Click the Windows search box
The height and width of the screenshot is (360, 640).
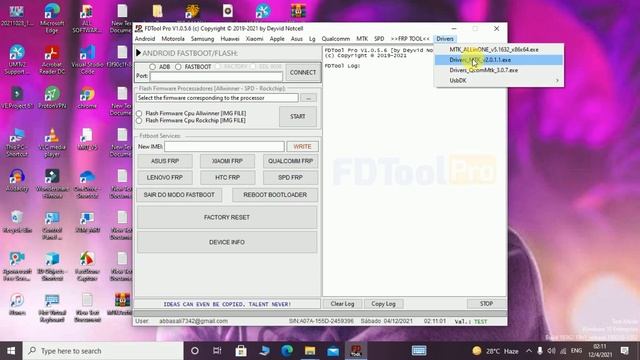click(103, 351)
